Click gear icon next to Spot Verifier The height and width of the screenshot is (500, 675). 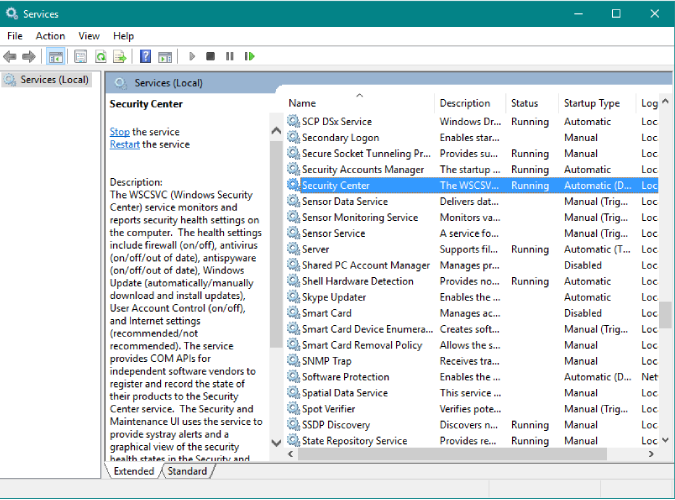[294, 408]
